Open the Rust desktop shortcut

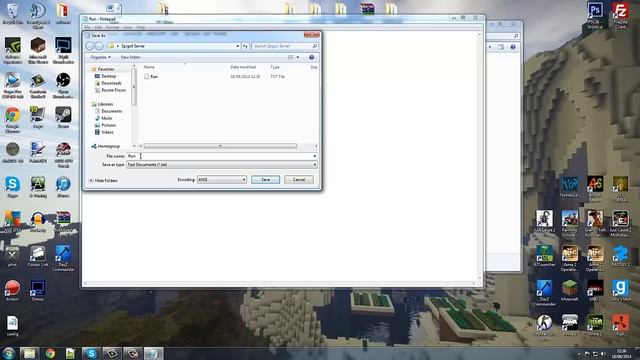620,325
